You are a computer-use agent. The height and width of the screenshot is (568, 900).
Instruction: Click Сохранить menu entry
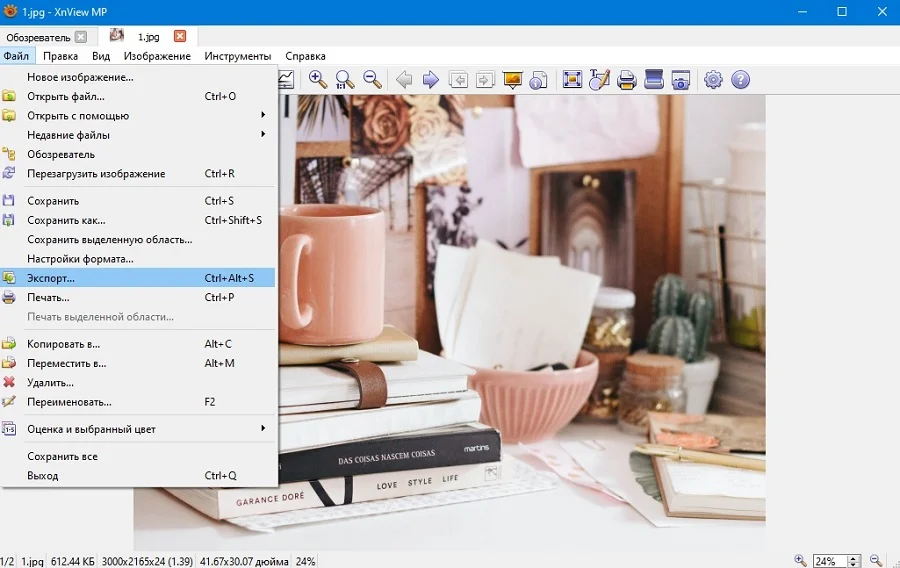(x=138, y=201)
